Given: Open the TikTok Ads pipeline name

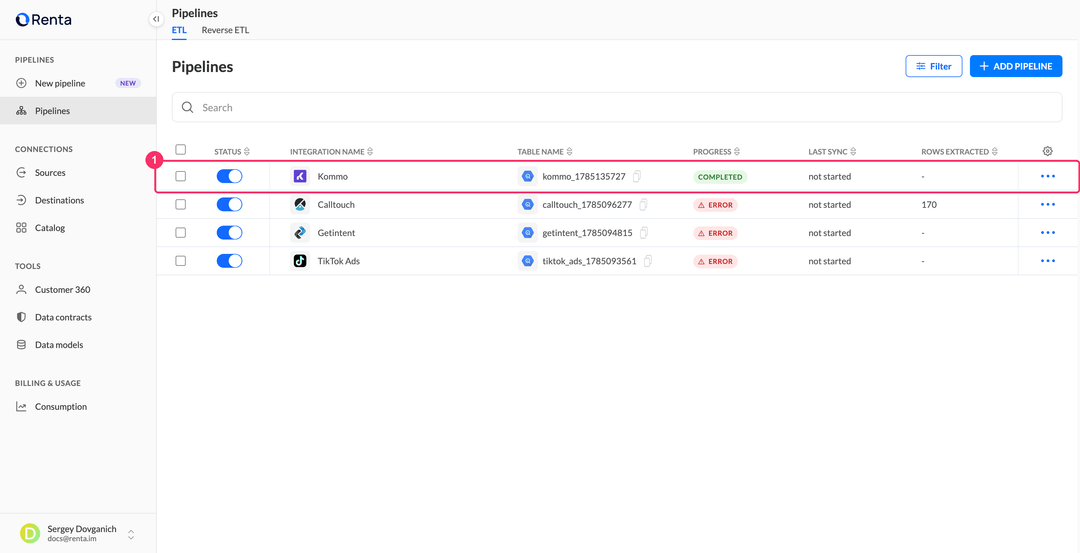Looking at the screenshot, I should (339, 262).
